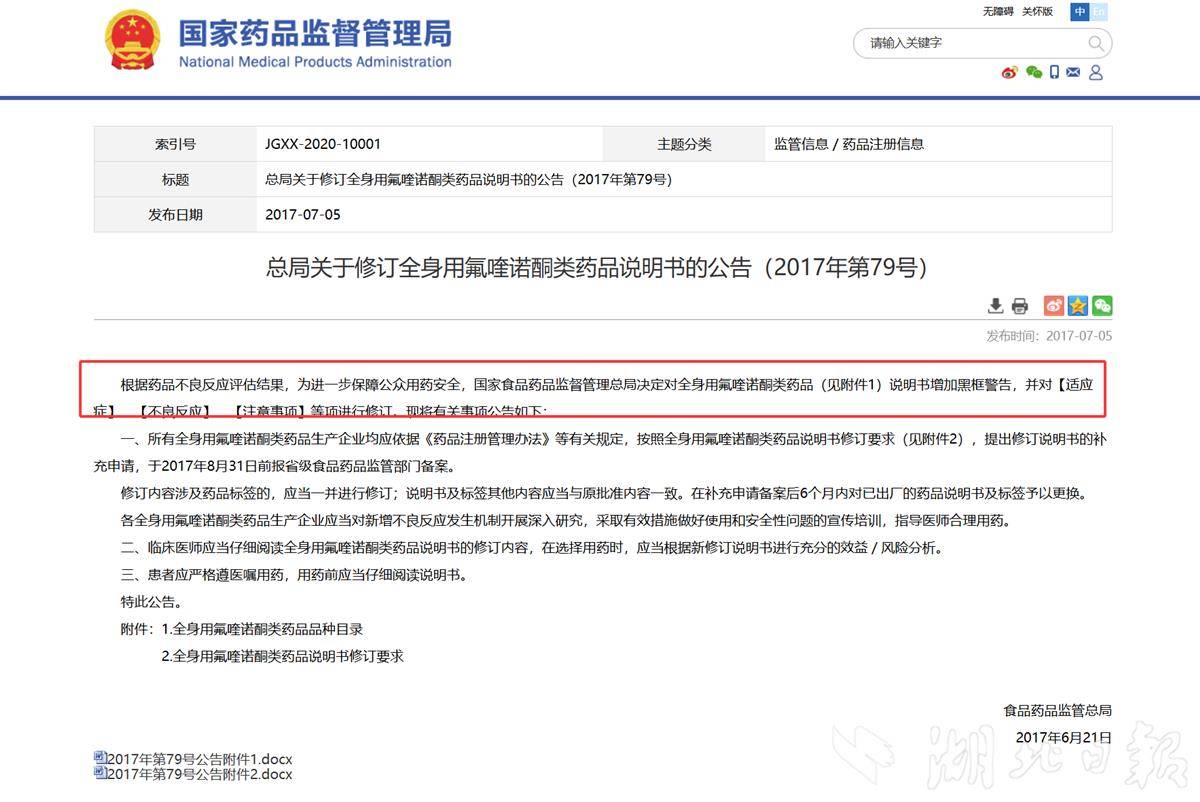1200x802 pixels.
Task: Print the announcement with the printer icon
Action: [x=1020, y=306]
